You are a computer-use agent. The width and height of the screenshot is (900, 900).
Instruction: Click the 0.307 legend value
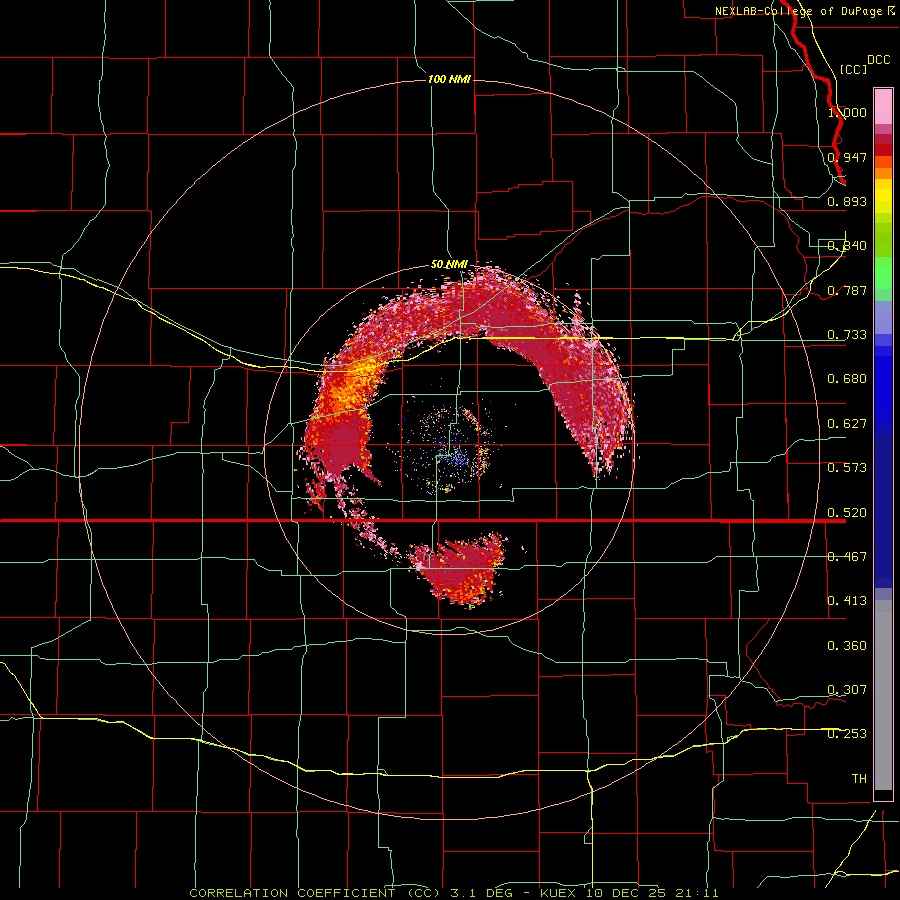coord(847,690)
